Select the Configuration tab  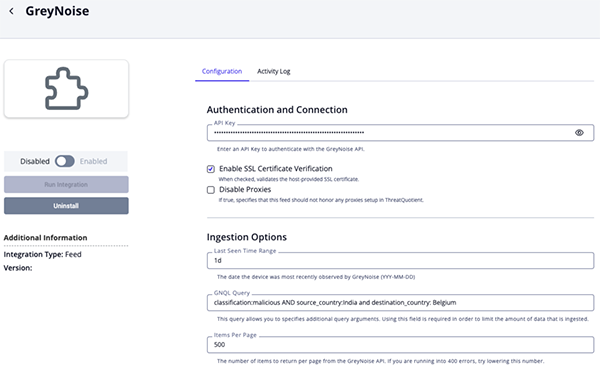(222, 71)
